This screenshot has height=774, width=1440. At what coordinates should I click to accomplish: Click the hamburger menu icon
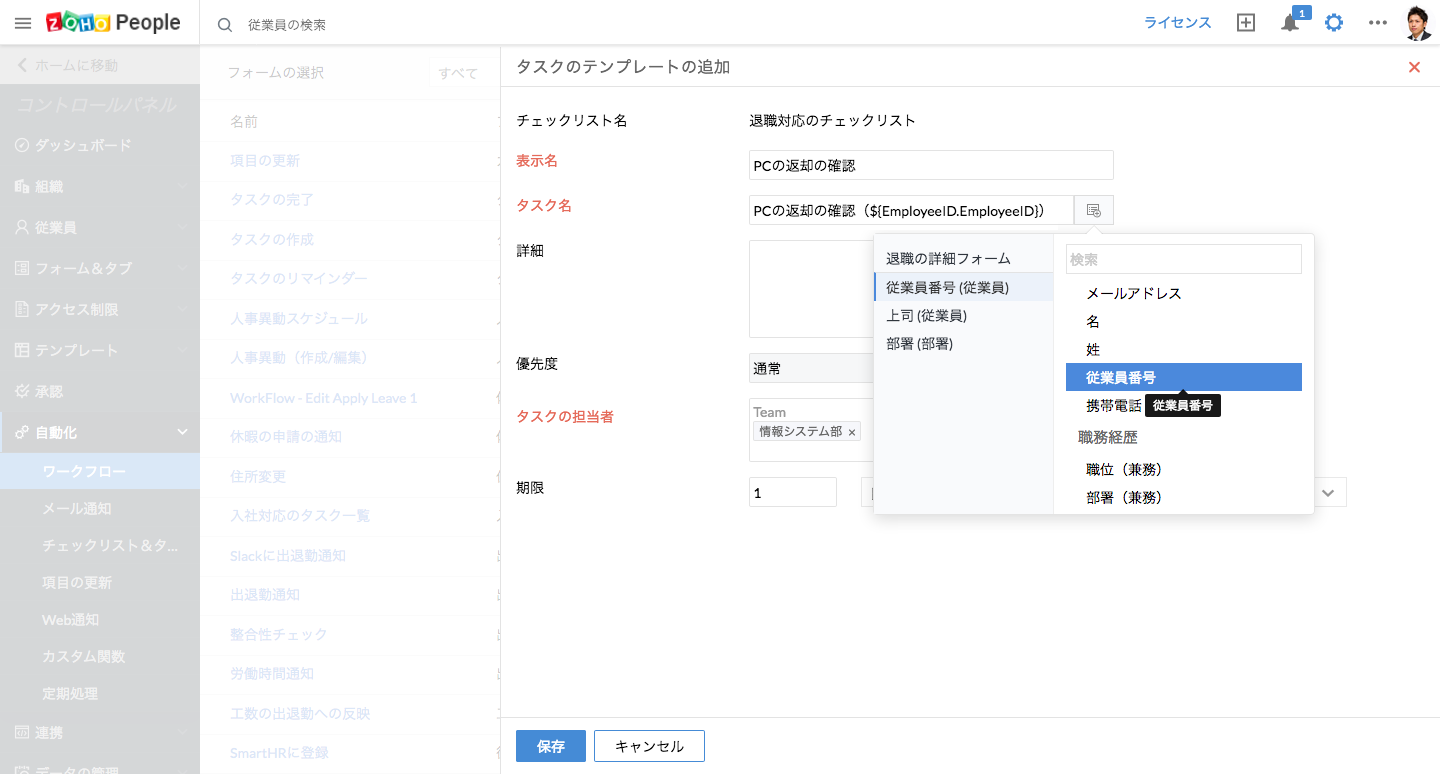[x=23, y=23]
